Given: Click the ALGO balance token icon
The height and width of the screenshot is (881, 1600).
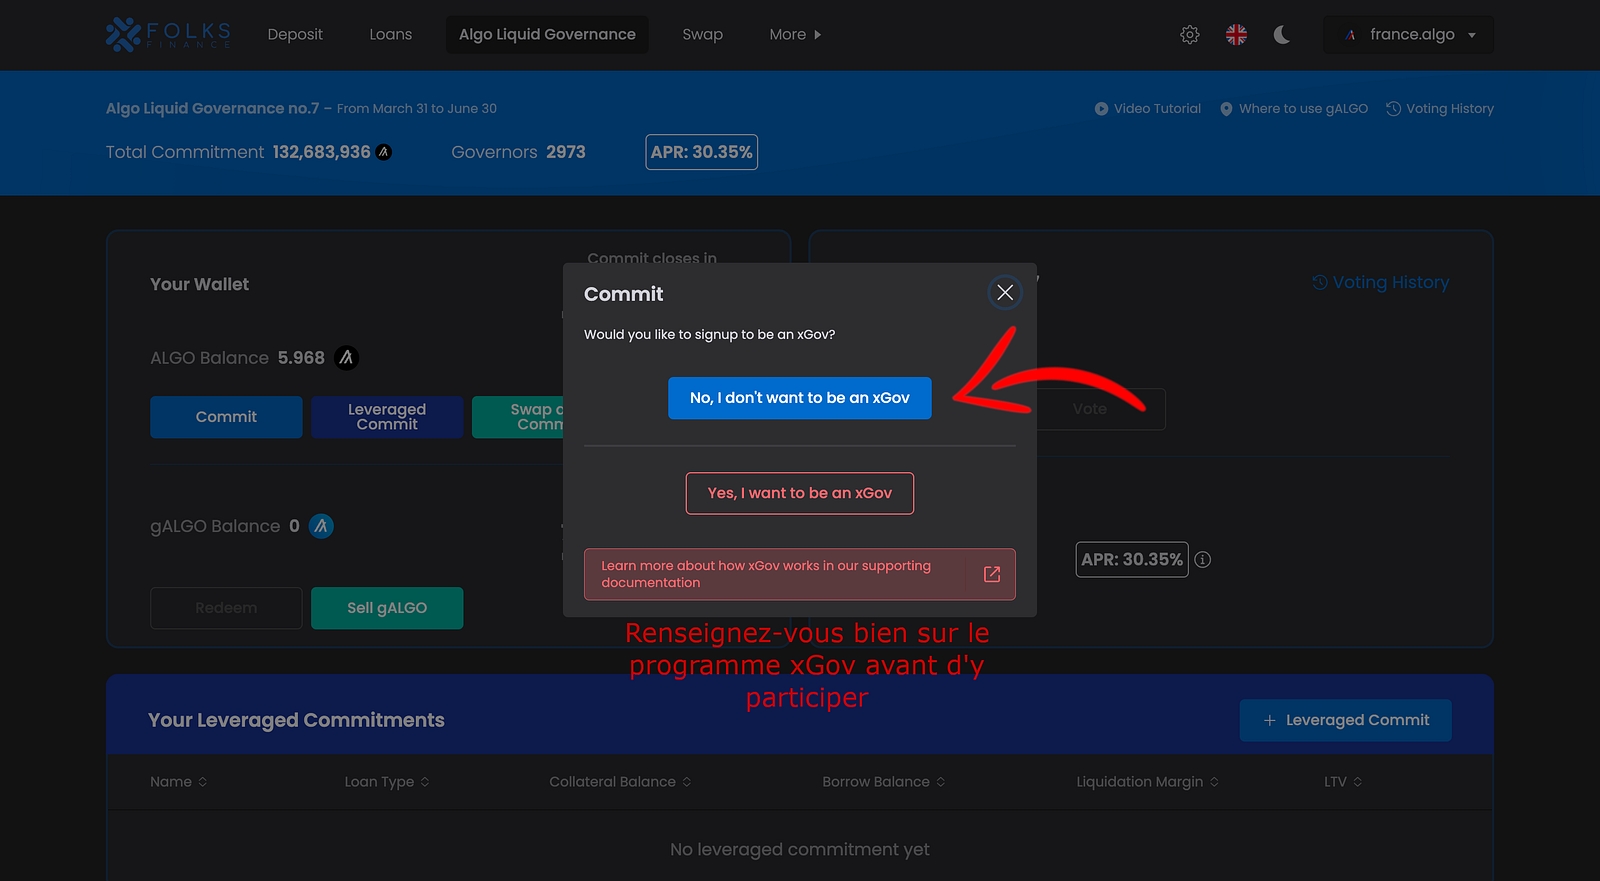Looking at the screenshot, I should pyautogui.click(x=346, y=358).
